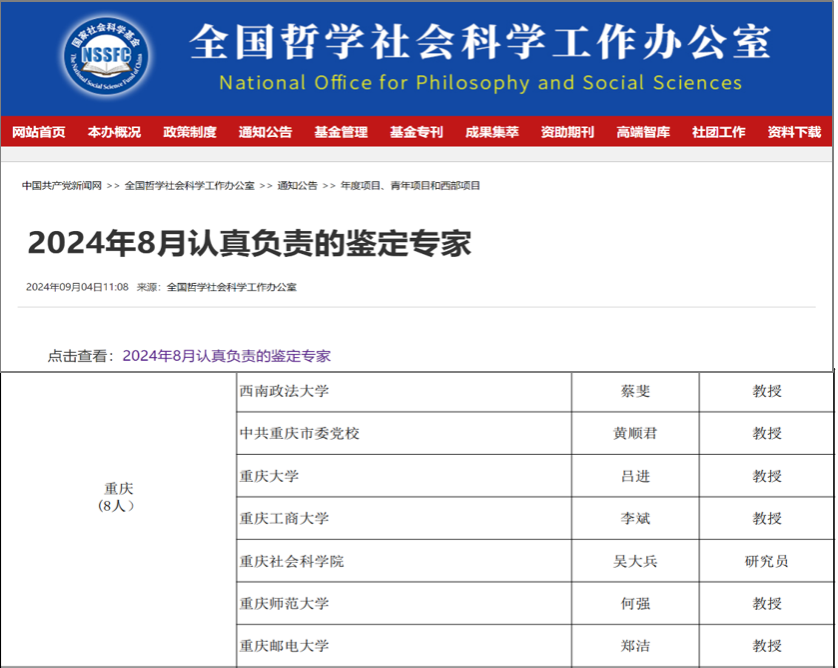Open the 基金专刊 section

tap(415, 131)
